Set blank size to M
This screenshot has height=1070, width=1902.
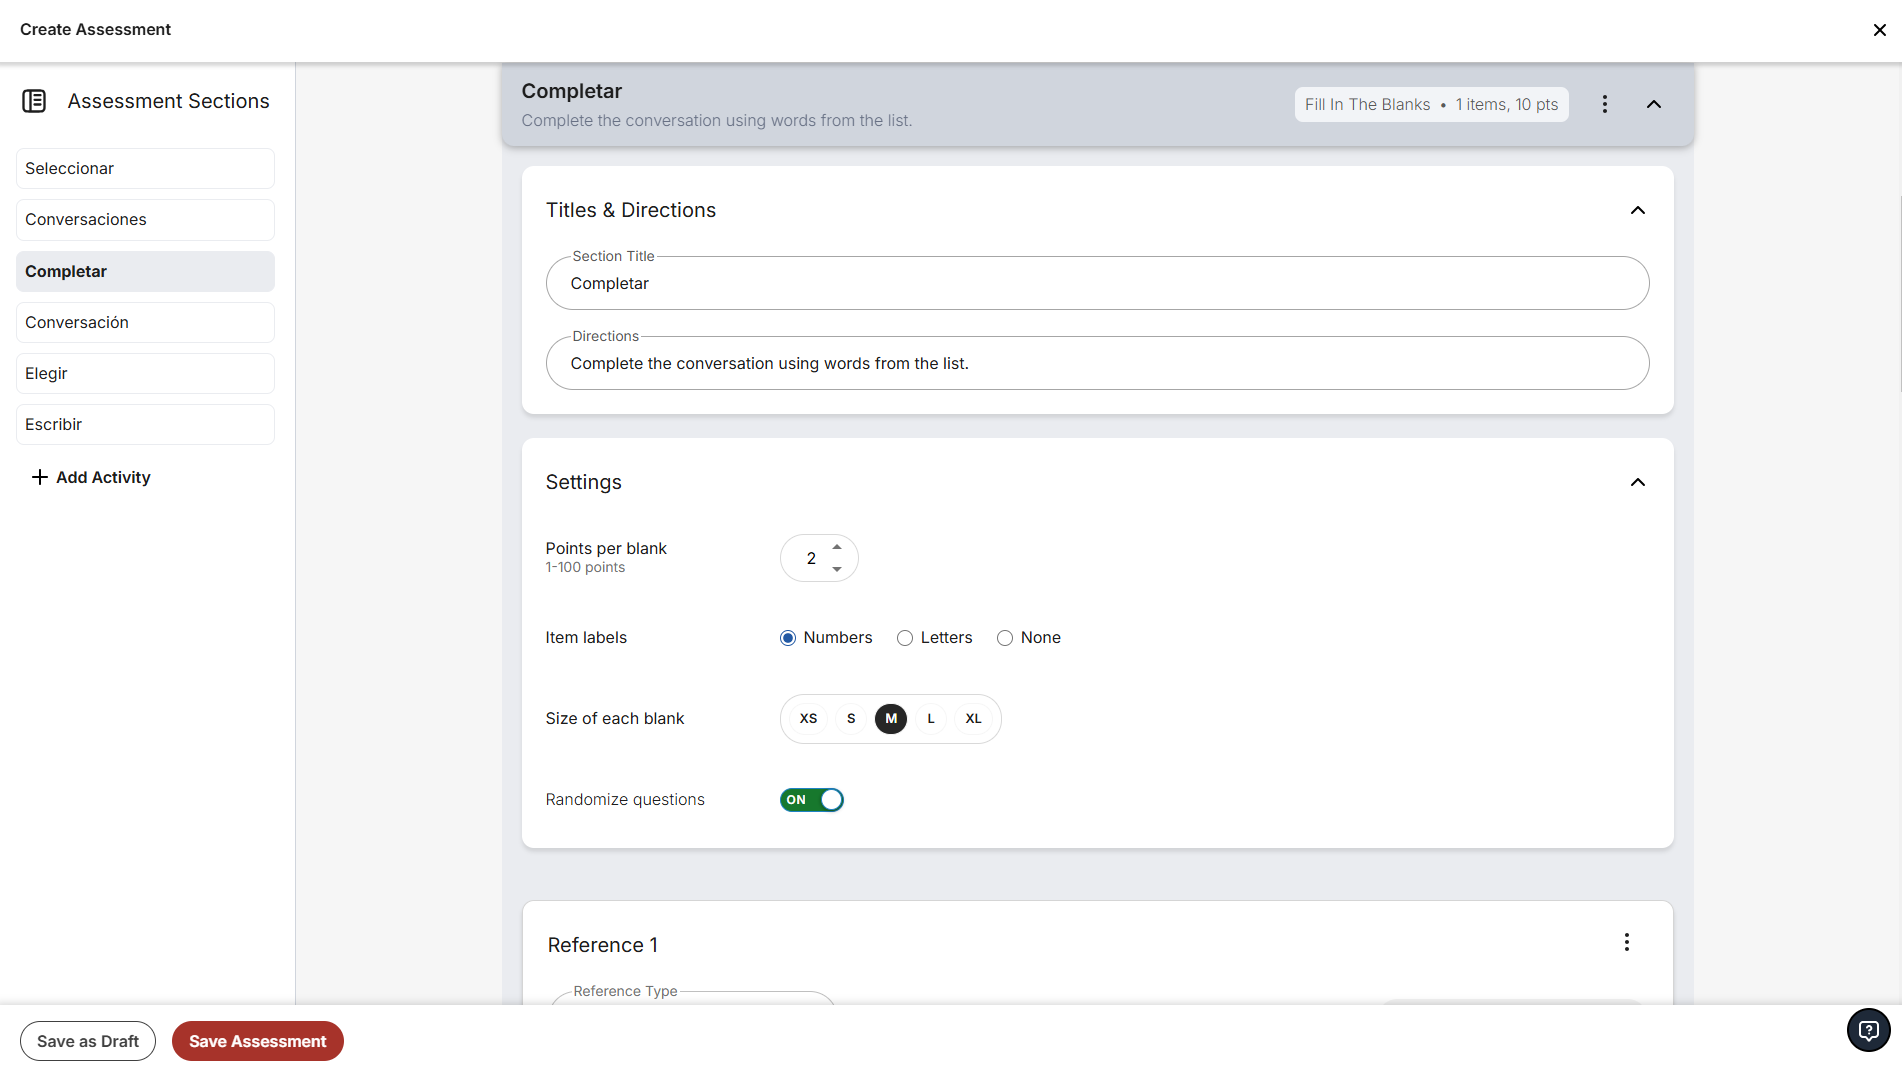coord(891,719)
